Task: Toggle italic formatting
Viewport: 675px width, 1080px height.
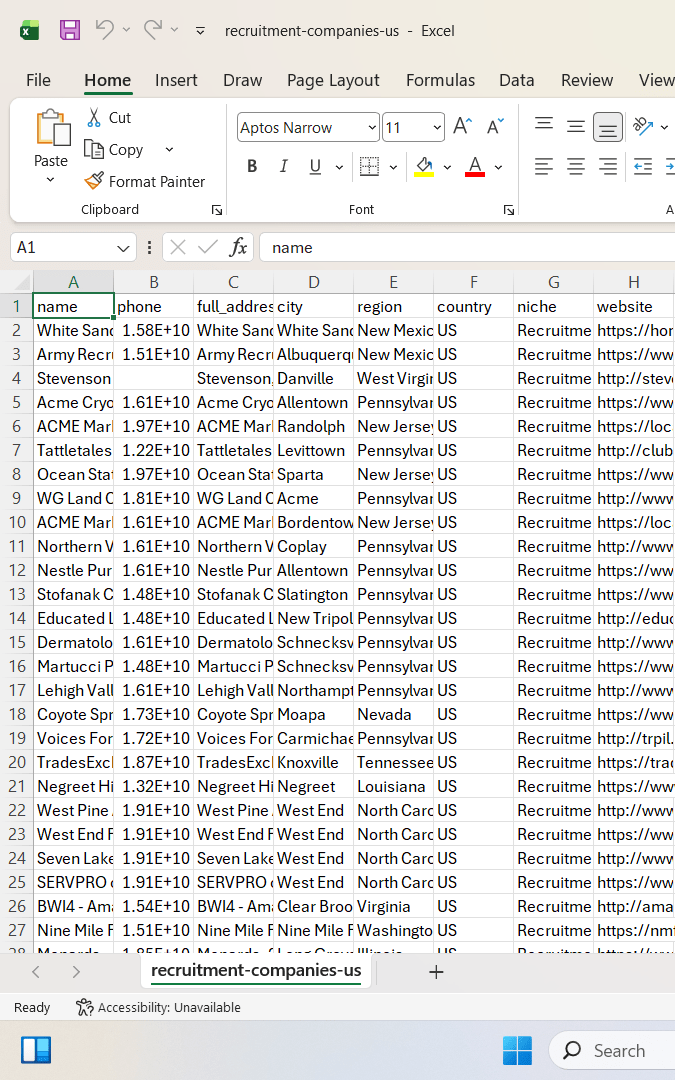Action: [283, 166]
